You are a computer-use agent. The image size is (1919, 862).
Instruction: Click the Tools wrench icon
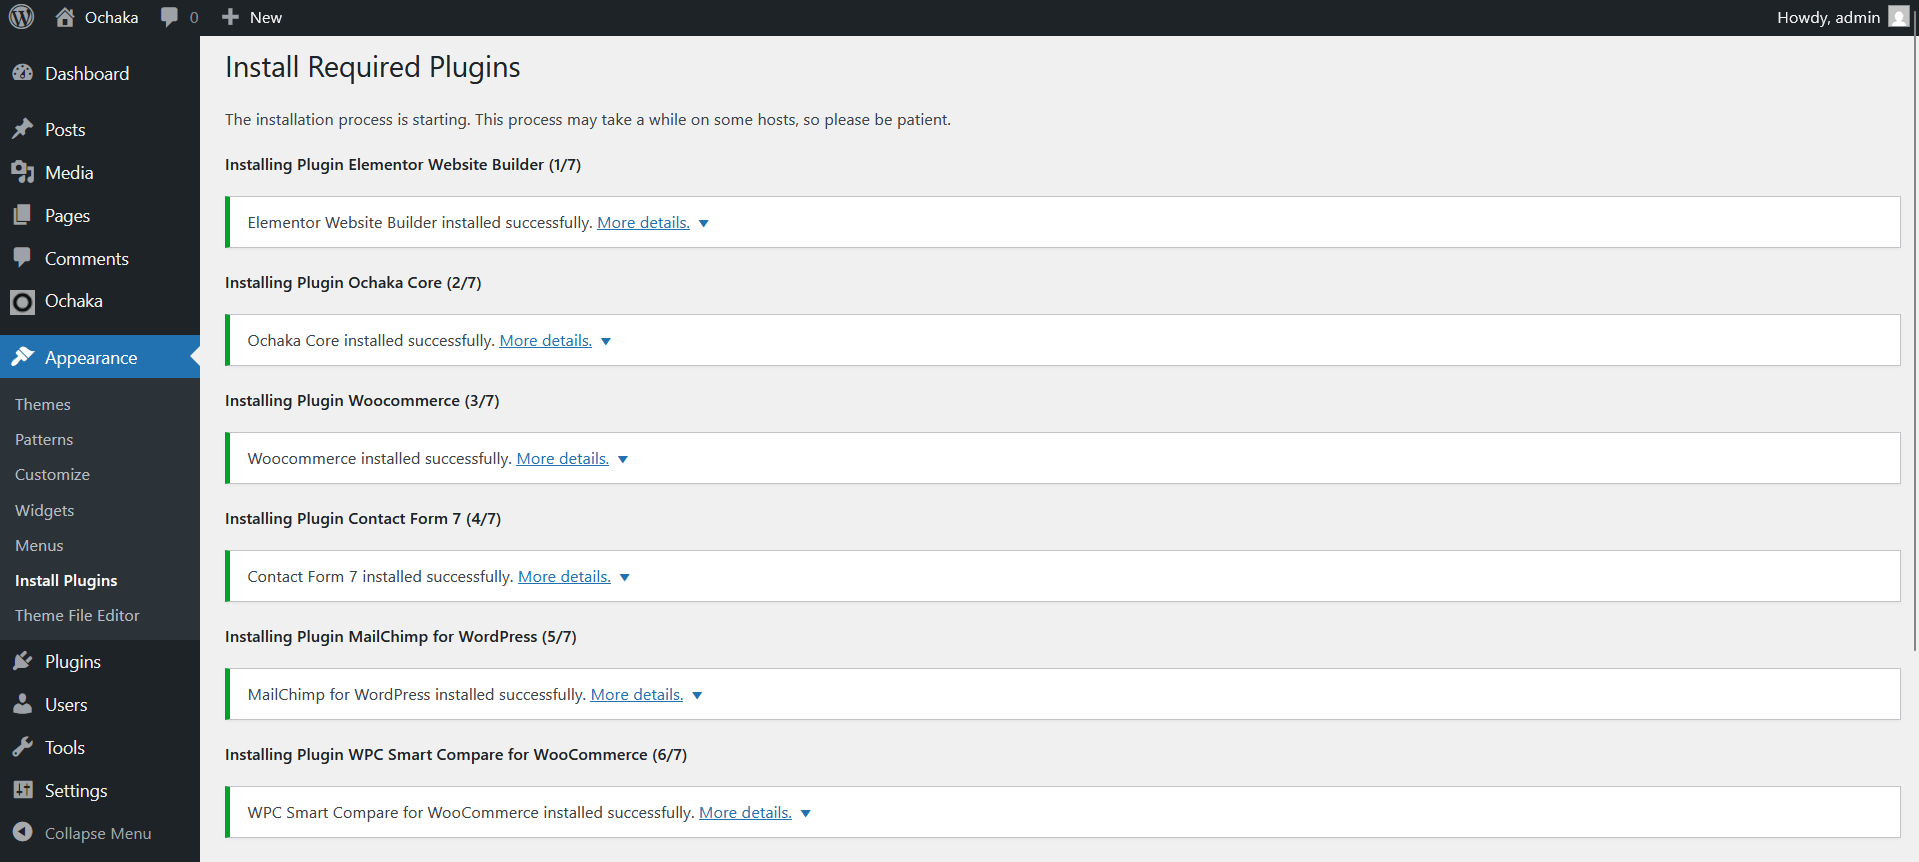(23, 747)
